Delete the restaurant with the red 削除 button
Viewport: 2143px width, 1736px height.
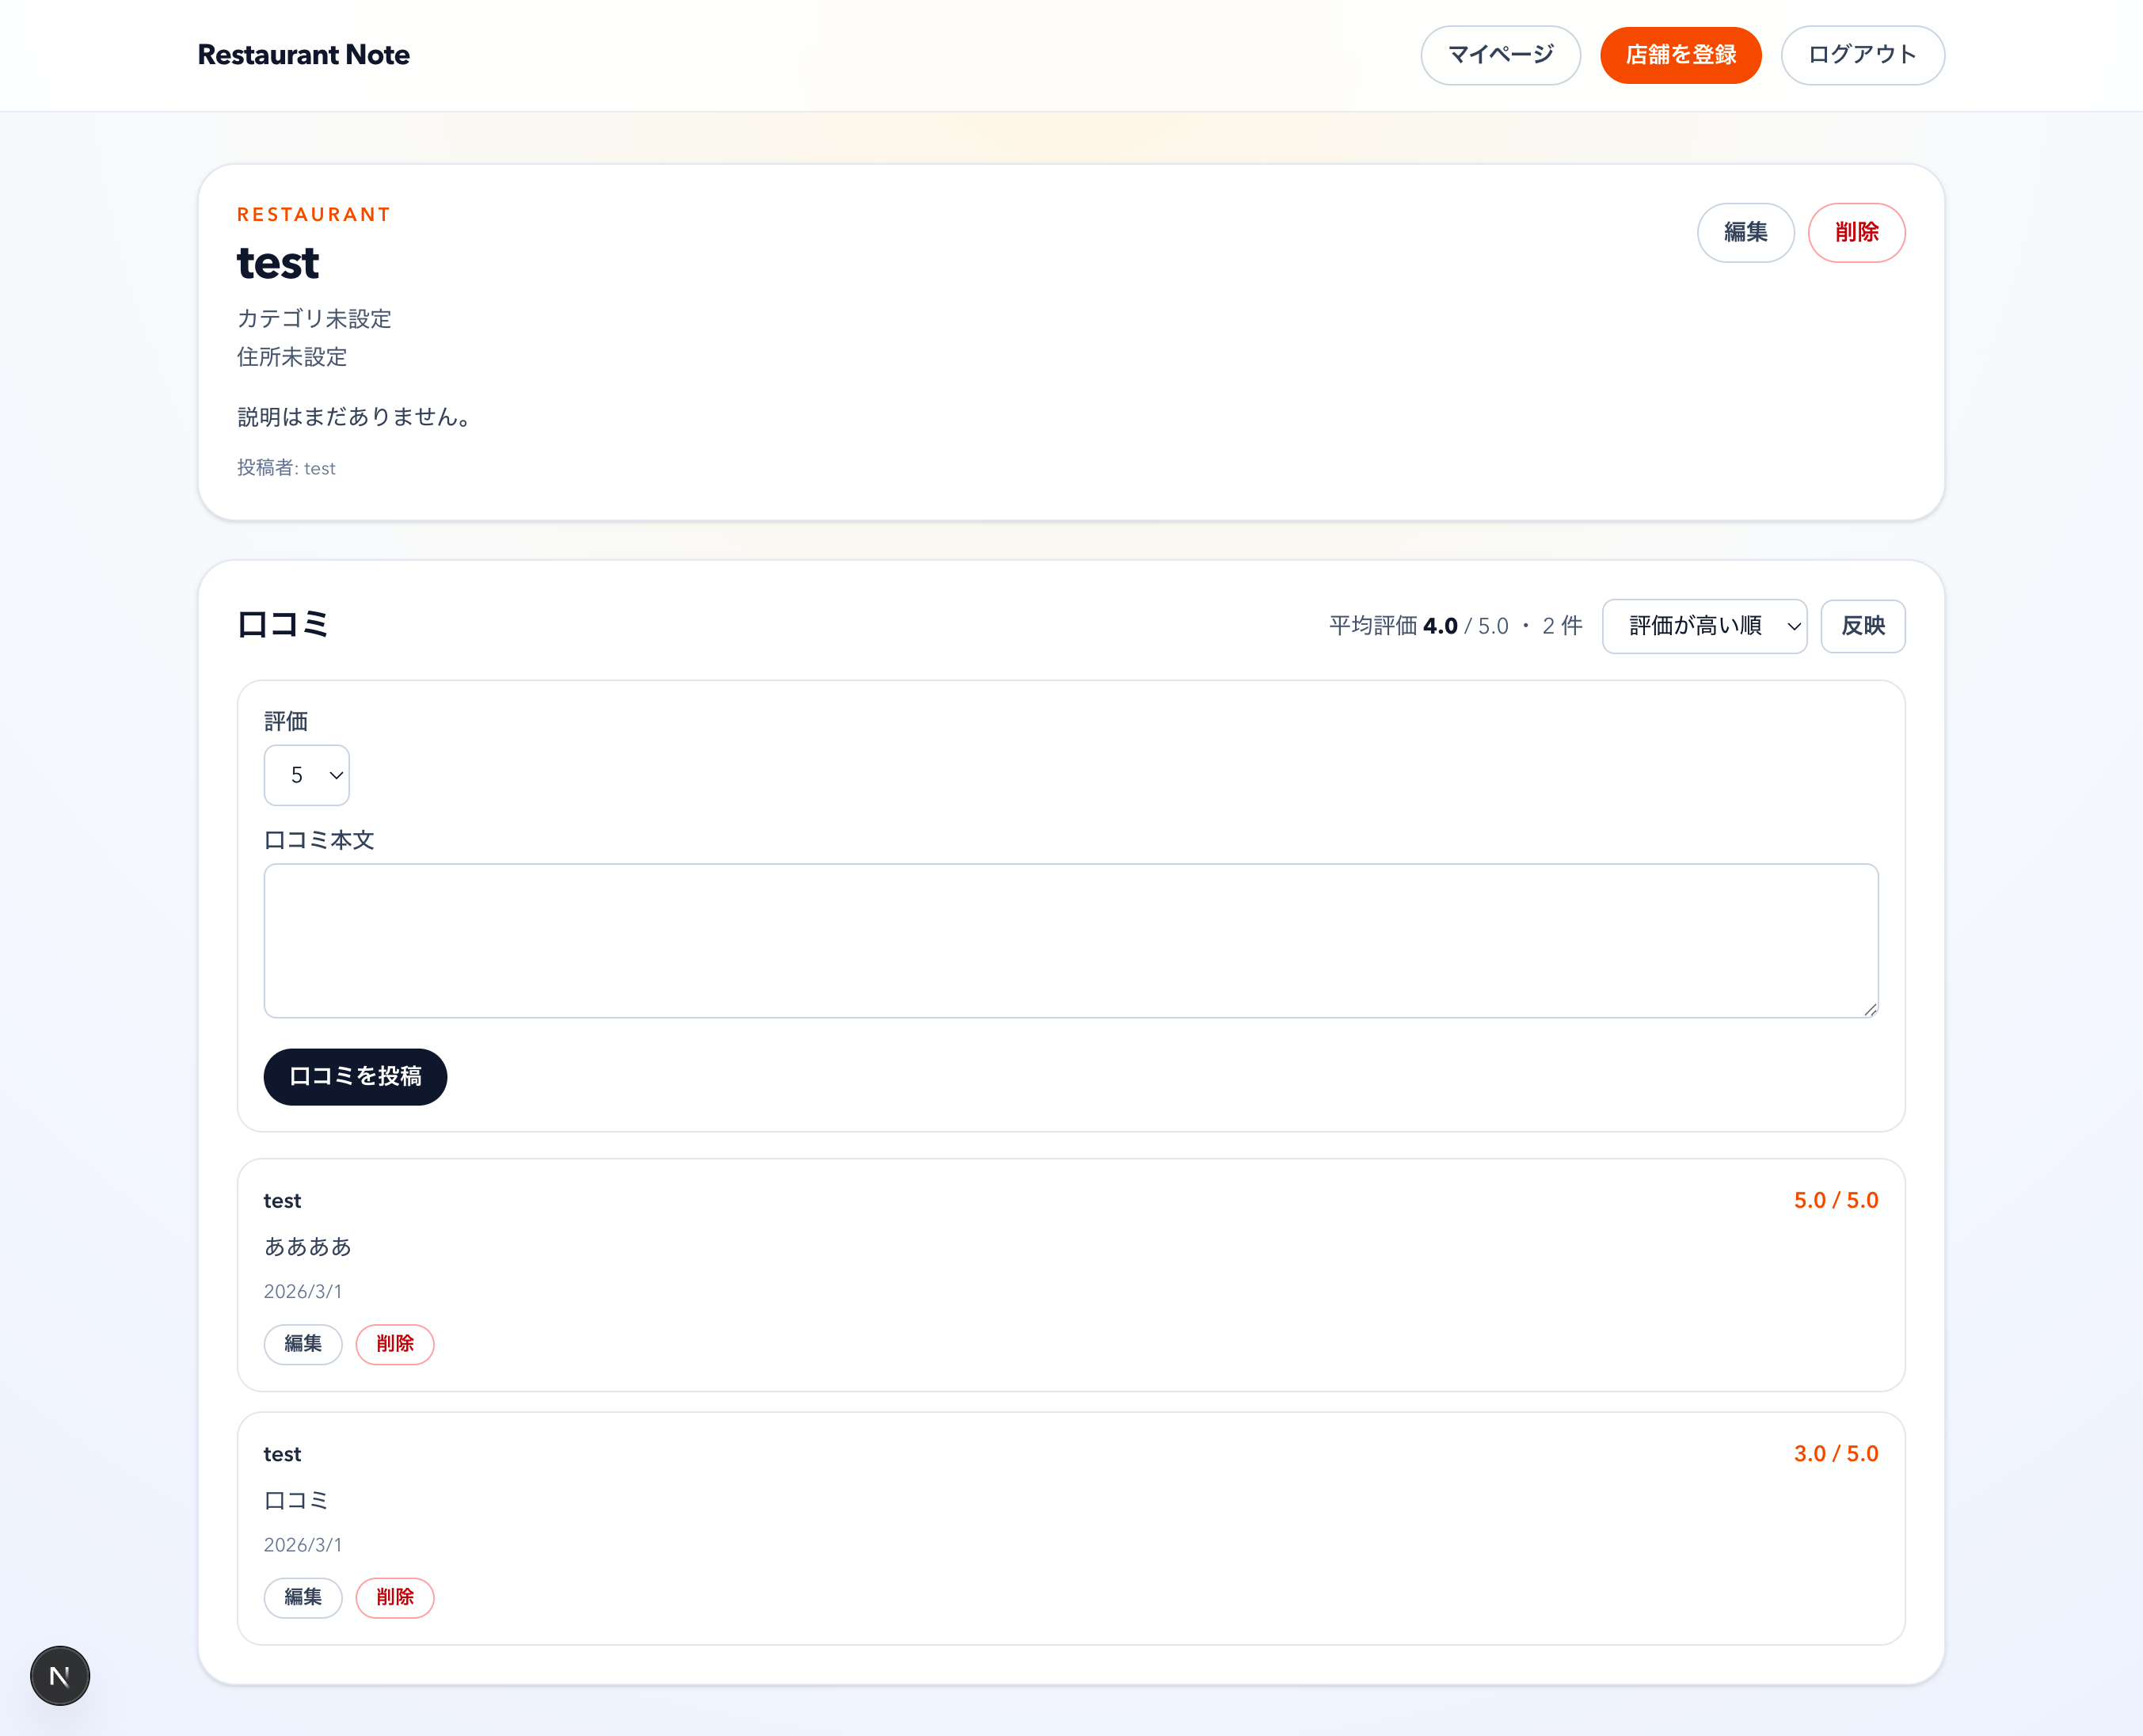pos(1856,233)
